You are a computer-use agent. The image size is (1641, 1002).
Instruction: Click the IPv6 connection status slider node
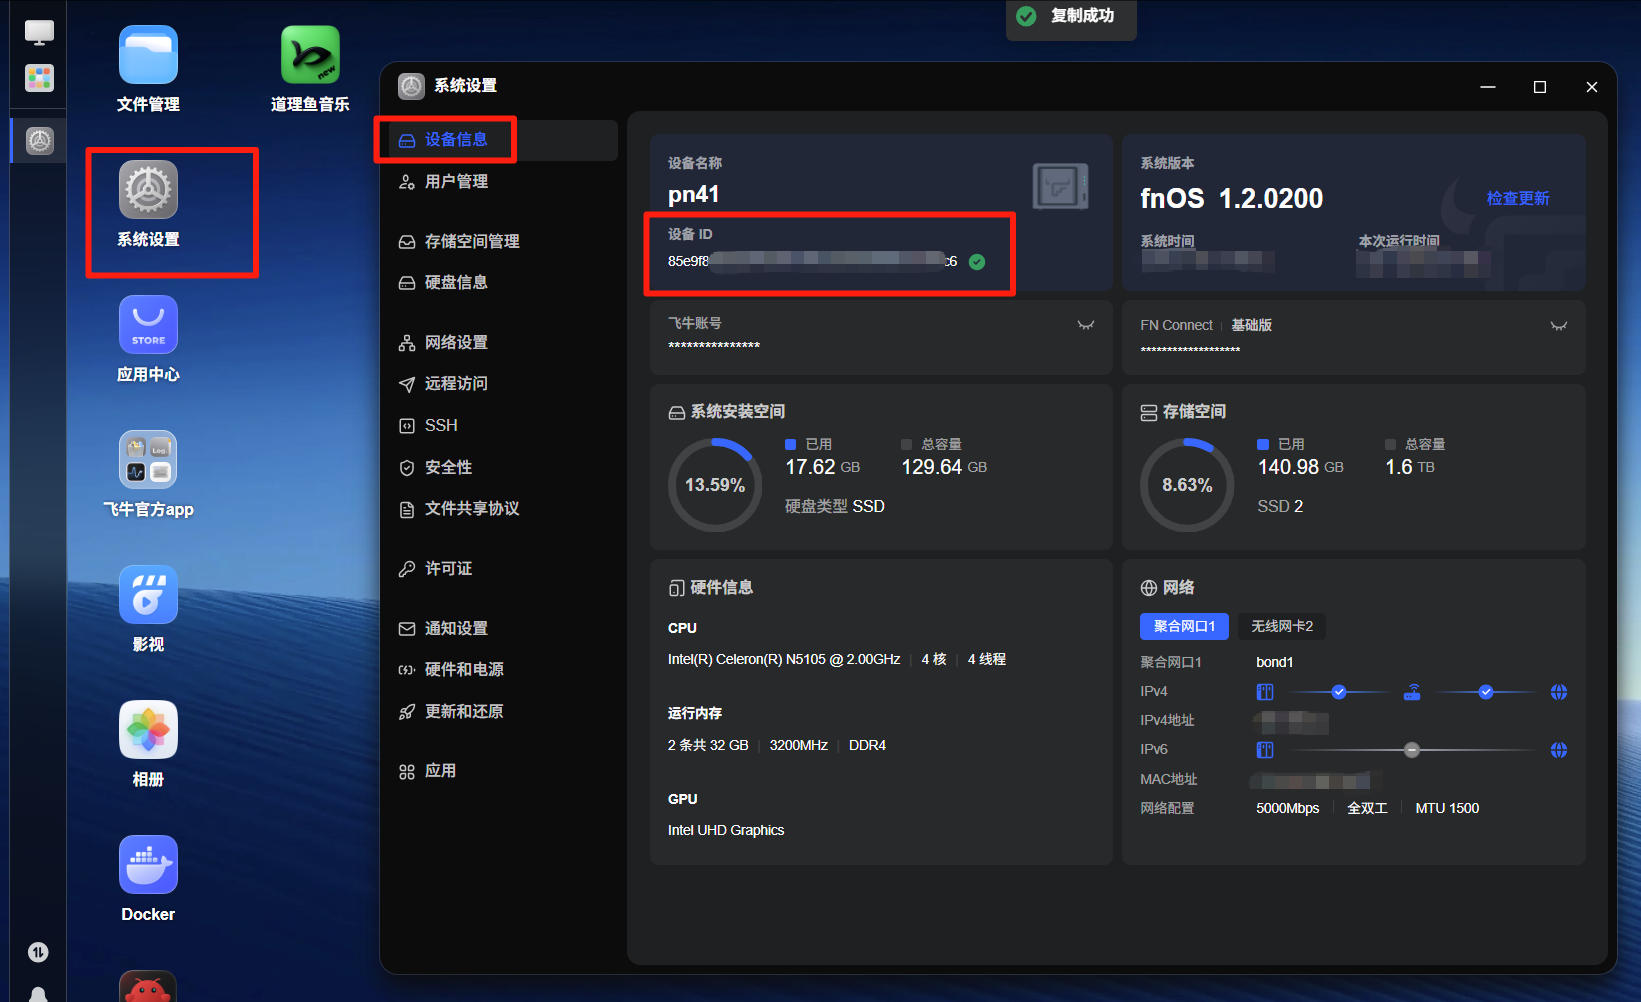pos(1412,750)
